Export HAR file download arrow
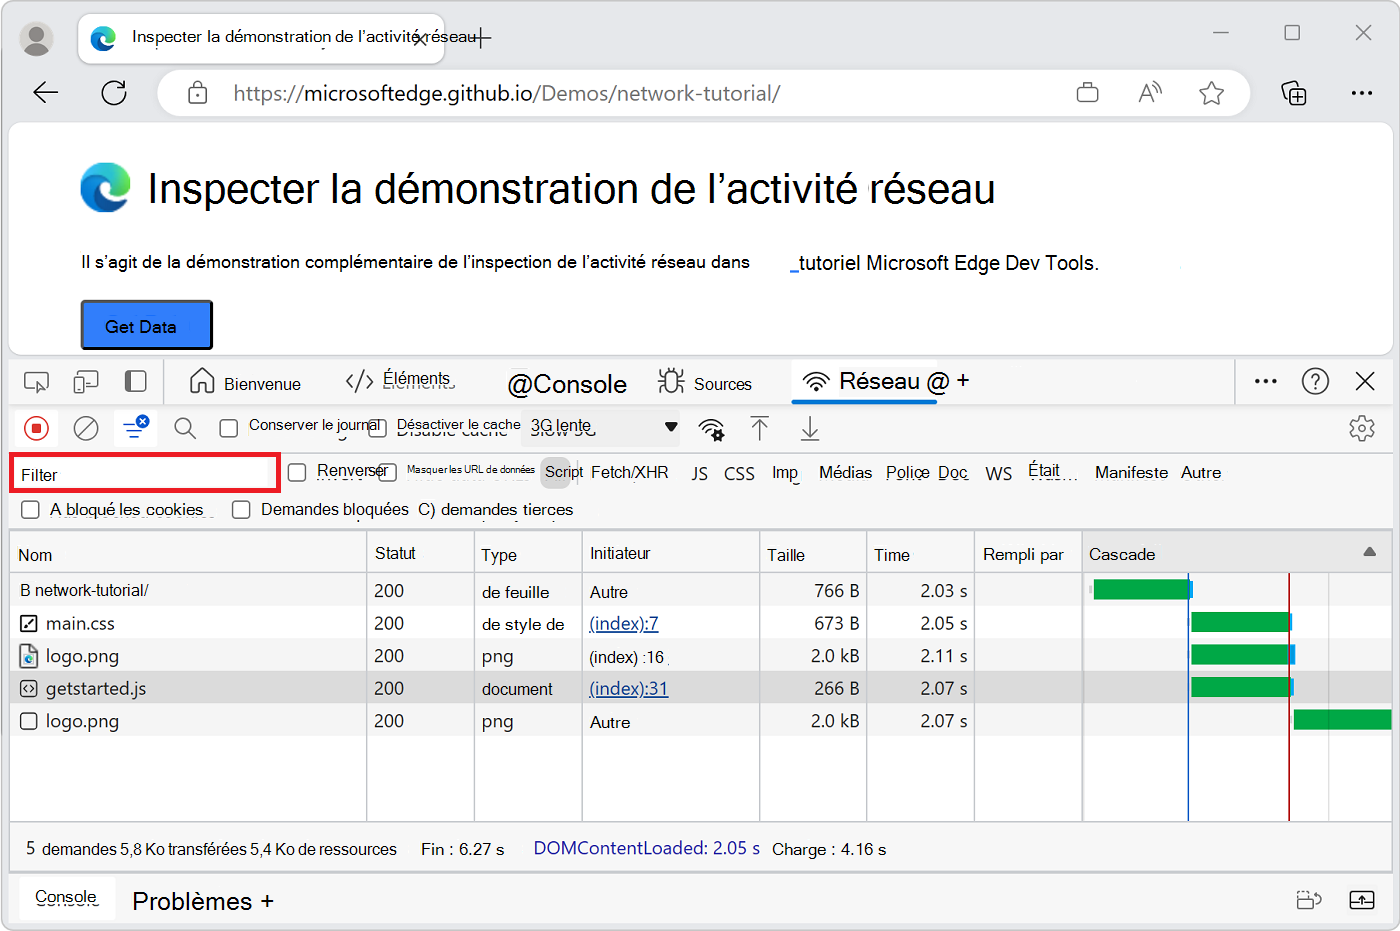Image resolution: width=1400 pixels, height=931 pixels. (810, 429)
